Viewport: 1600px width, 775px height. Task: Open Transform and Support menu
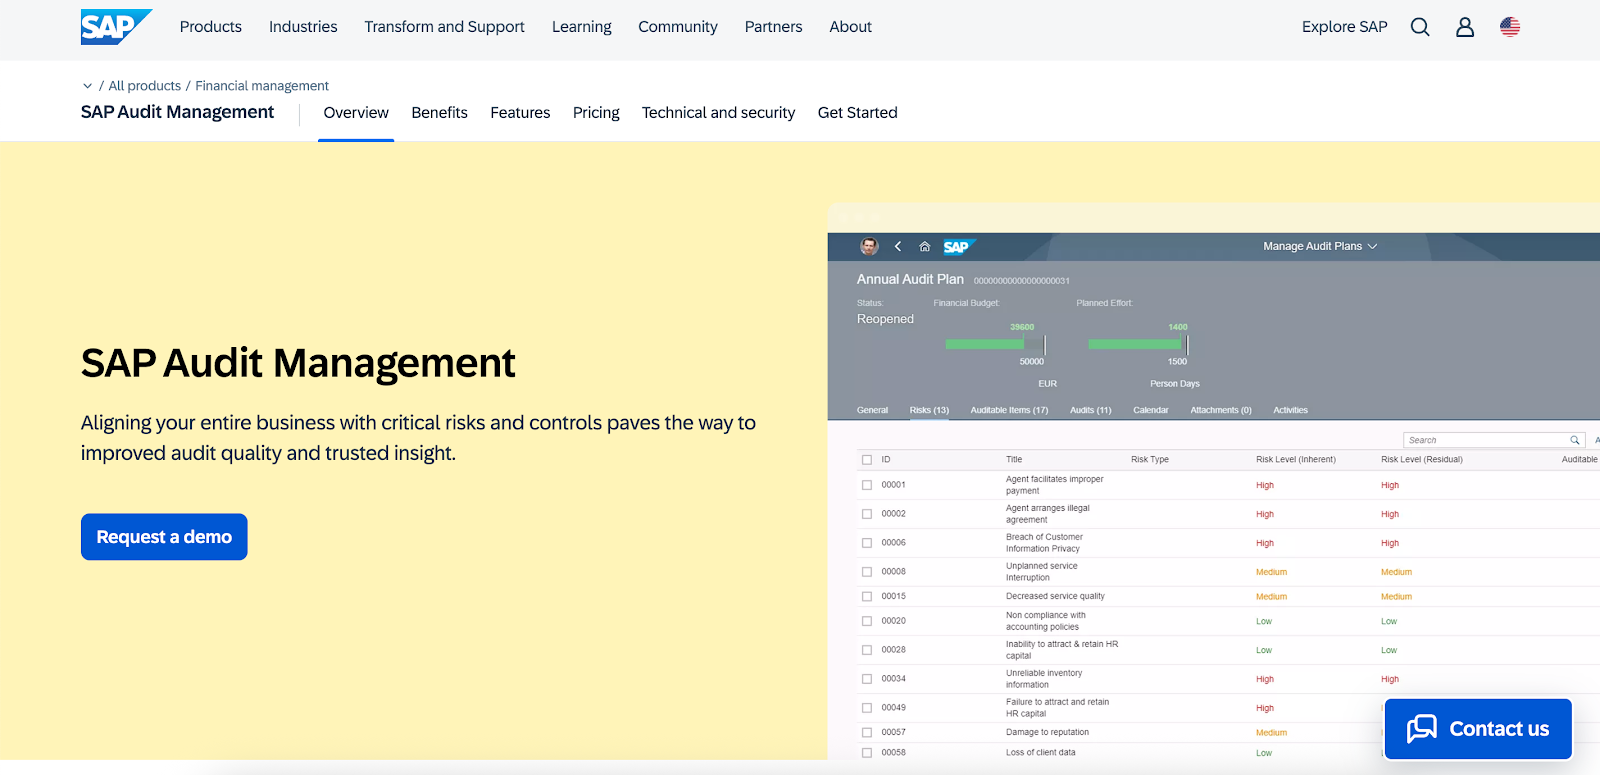(x=444, y=27)
